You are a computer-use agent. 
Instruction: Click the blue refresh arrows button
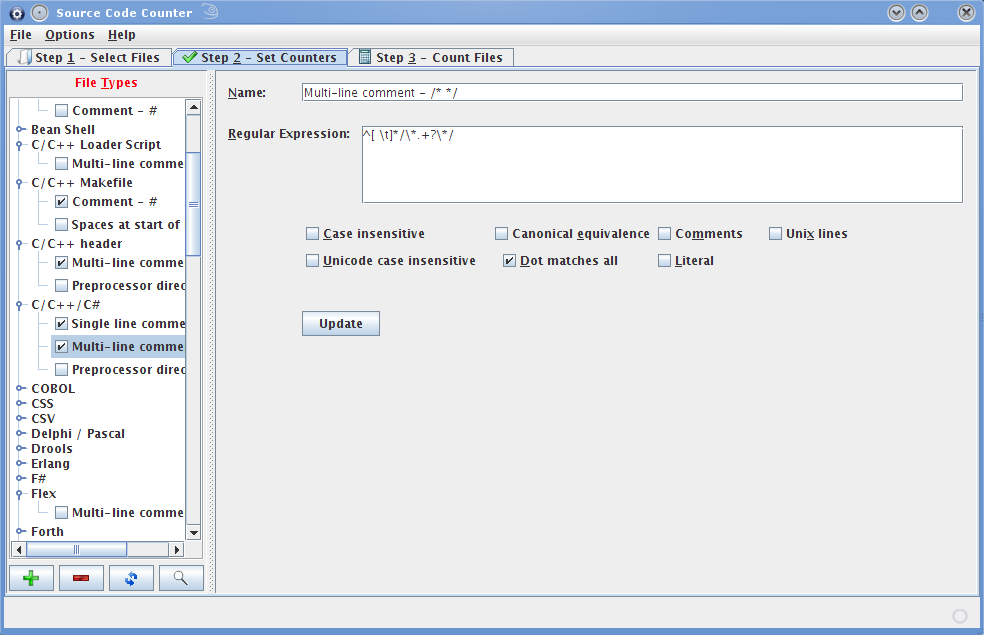tap(131, 578)
